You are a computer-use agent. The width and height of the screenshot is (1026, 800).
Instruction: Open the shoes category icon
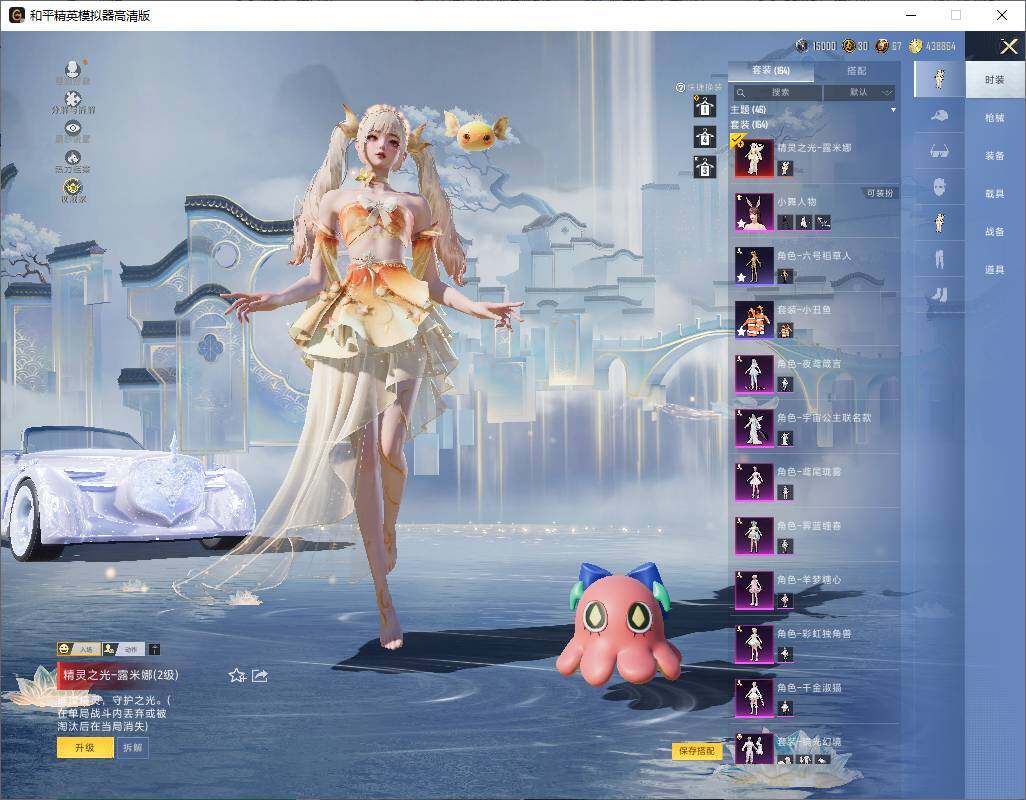tap(939, 296)
